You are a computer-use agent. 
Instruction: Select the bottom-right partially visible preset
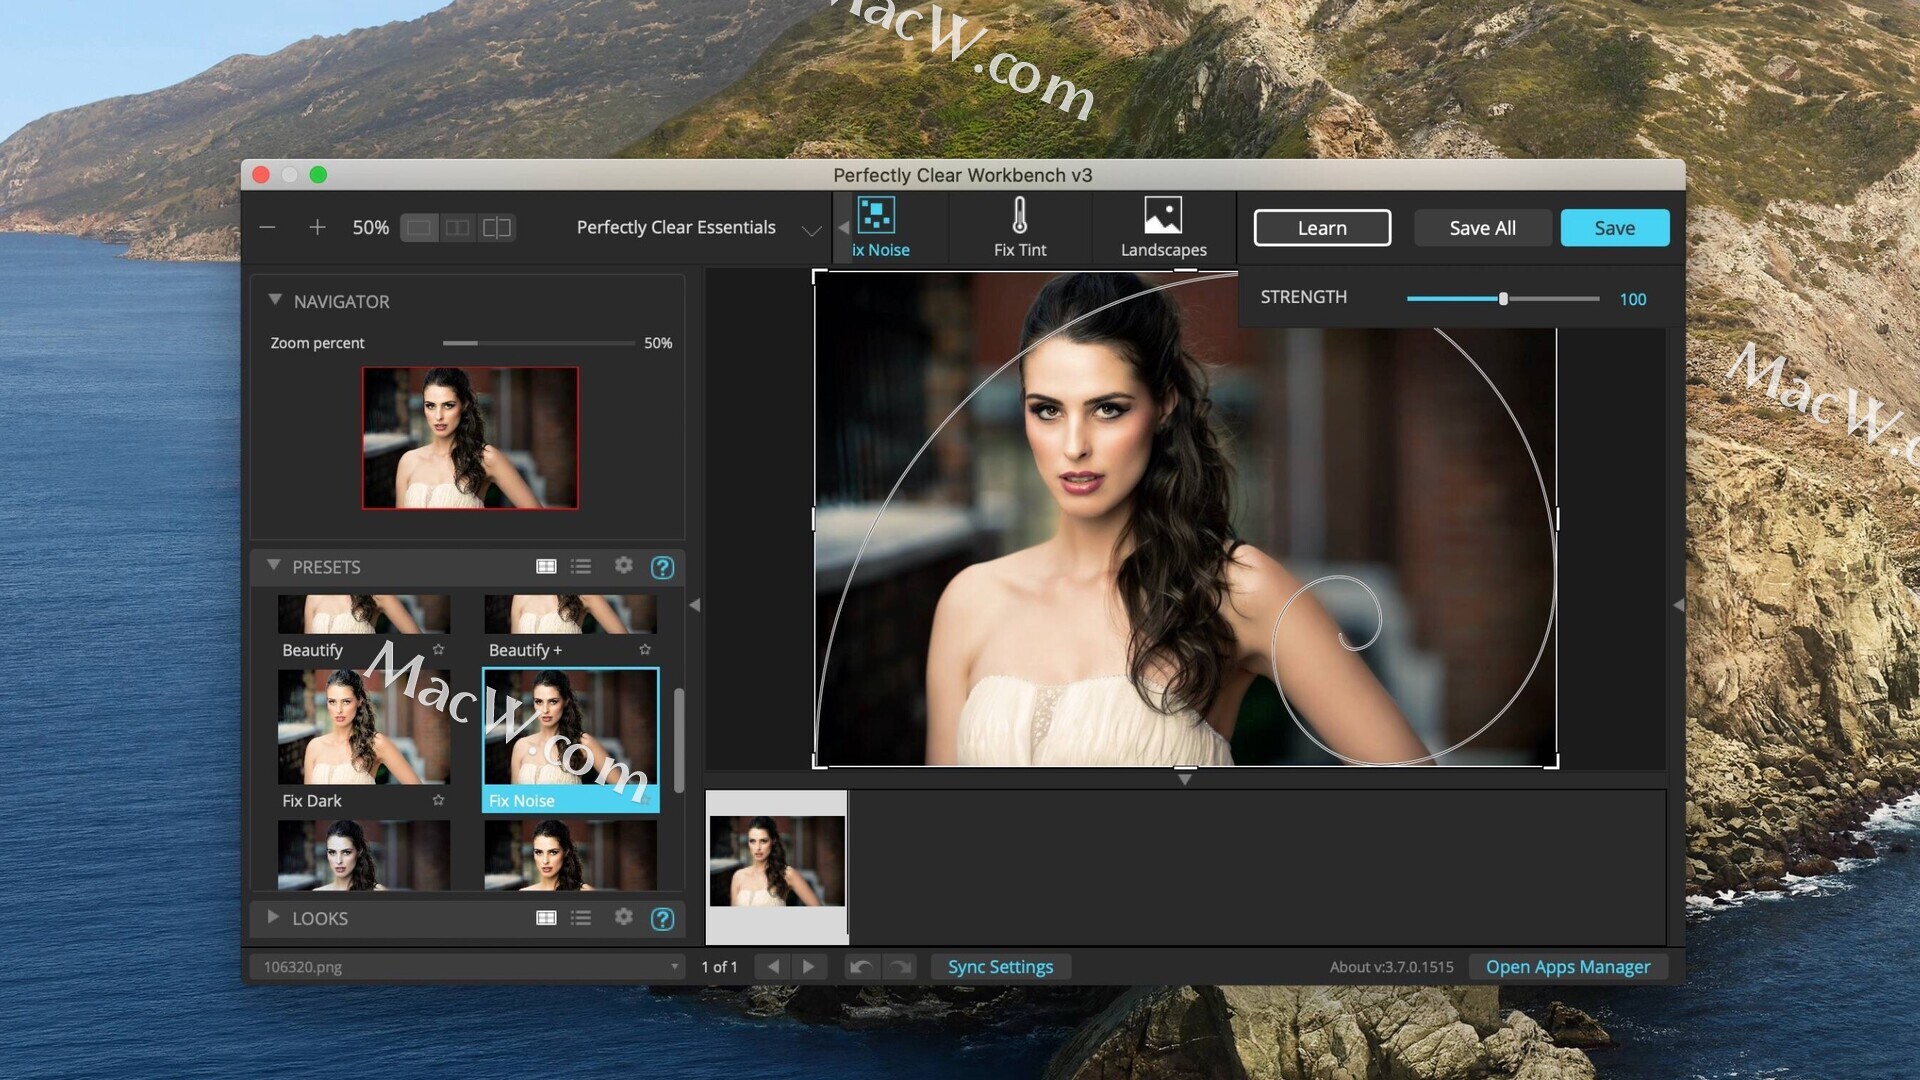pos(570,855)
